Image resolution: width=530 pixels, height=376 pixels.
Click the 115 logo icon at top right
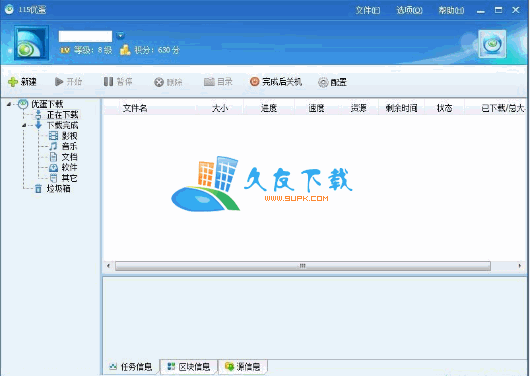point(492,44)
